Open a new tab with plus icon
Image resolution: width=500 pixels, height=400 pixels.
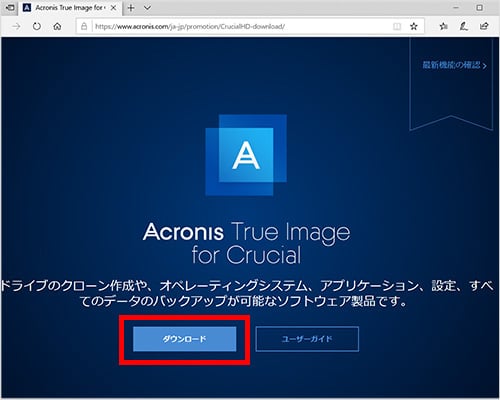[x=131, y=8]
